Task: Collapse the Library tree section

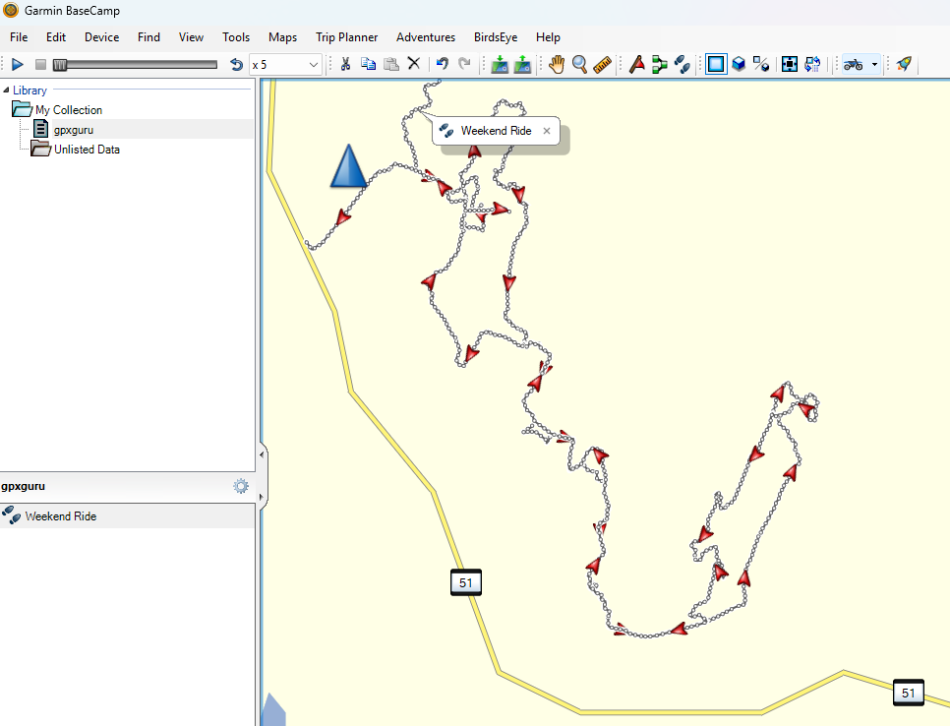Action: [6, 90]
